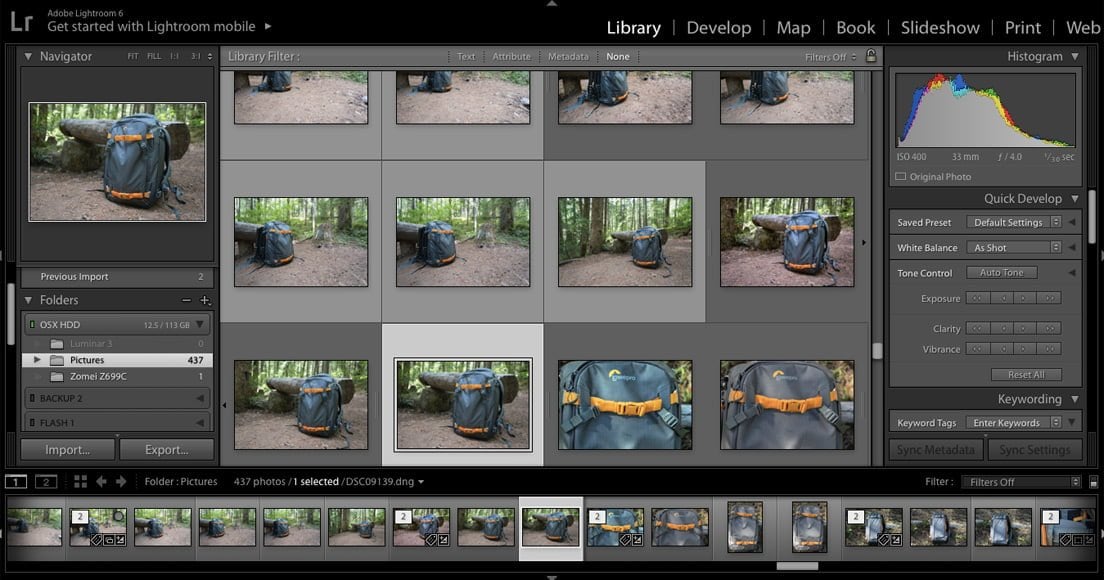Go forward with the right arrow
Image resolution: width=1104 pixels, height=580 pixels.
click(121, 481)
